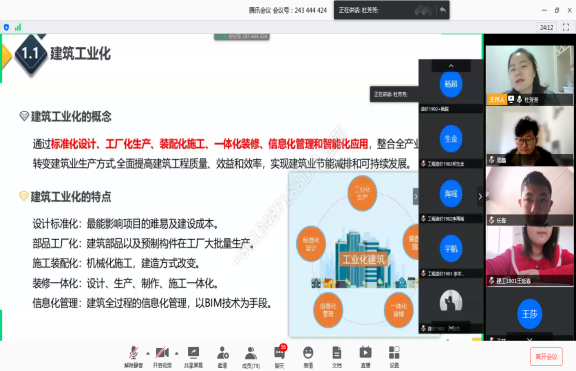Click the active speaker indicator bar at top
This screenshot has width=576, height=371.
[392, 10]
